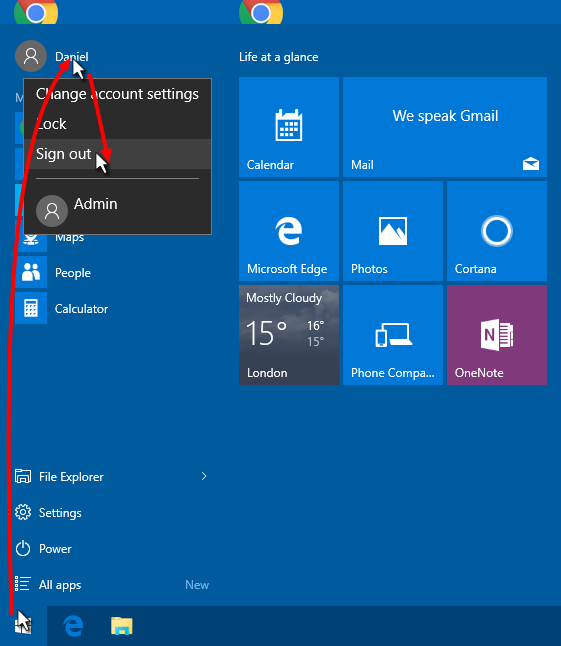Click the Calculator app icon
Viewport: 561px width, 646px height.
coord(31,309)
